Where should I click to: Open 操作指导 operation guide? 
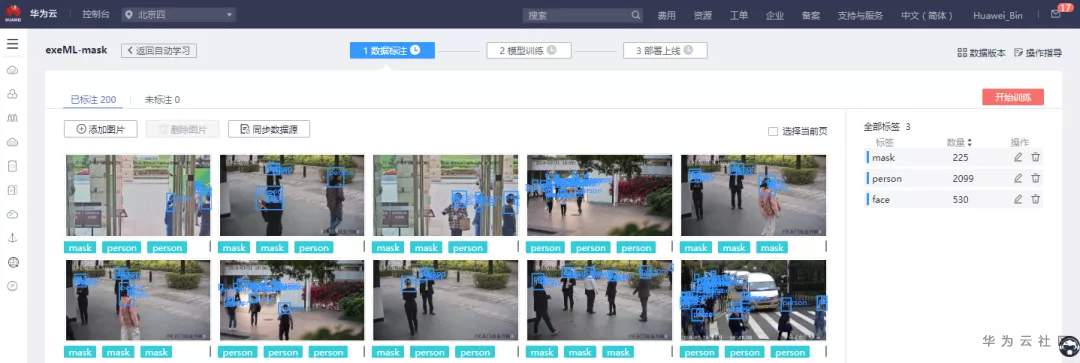(1037, 52)
